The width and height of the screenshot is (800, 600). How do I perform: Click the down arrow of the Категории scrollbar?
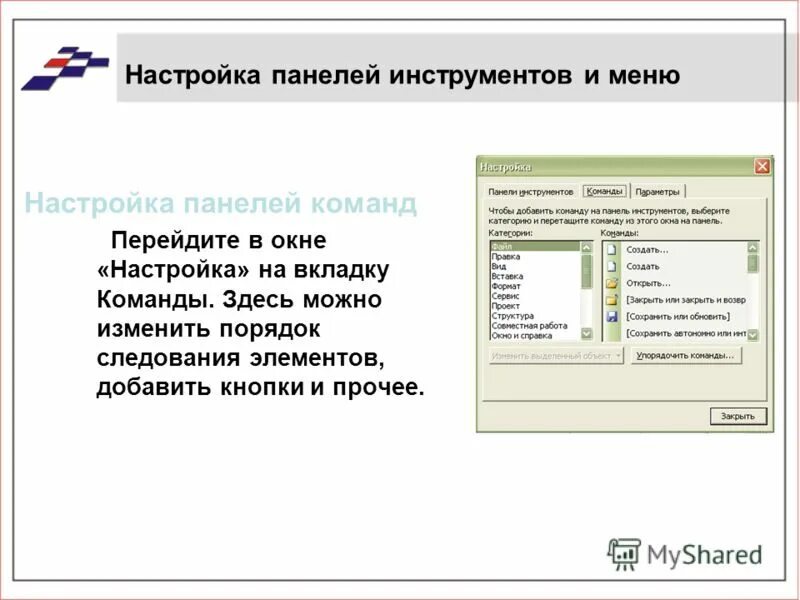(x=585, y=334)
